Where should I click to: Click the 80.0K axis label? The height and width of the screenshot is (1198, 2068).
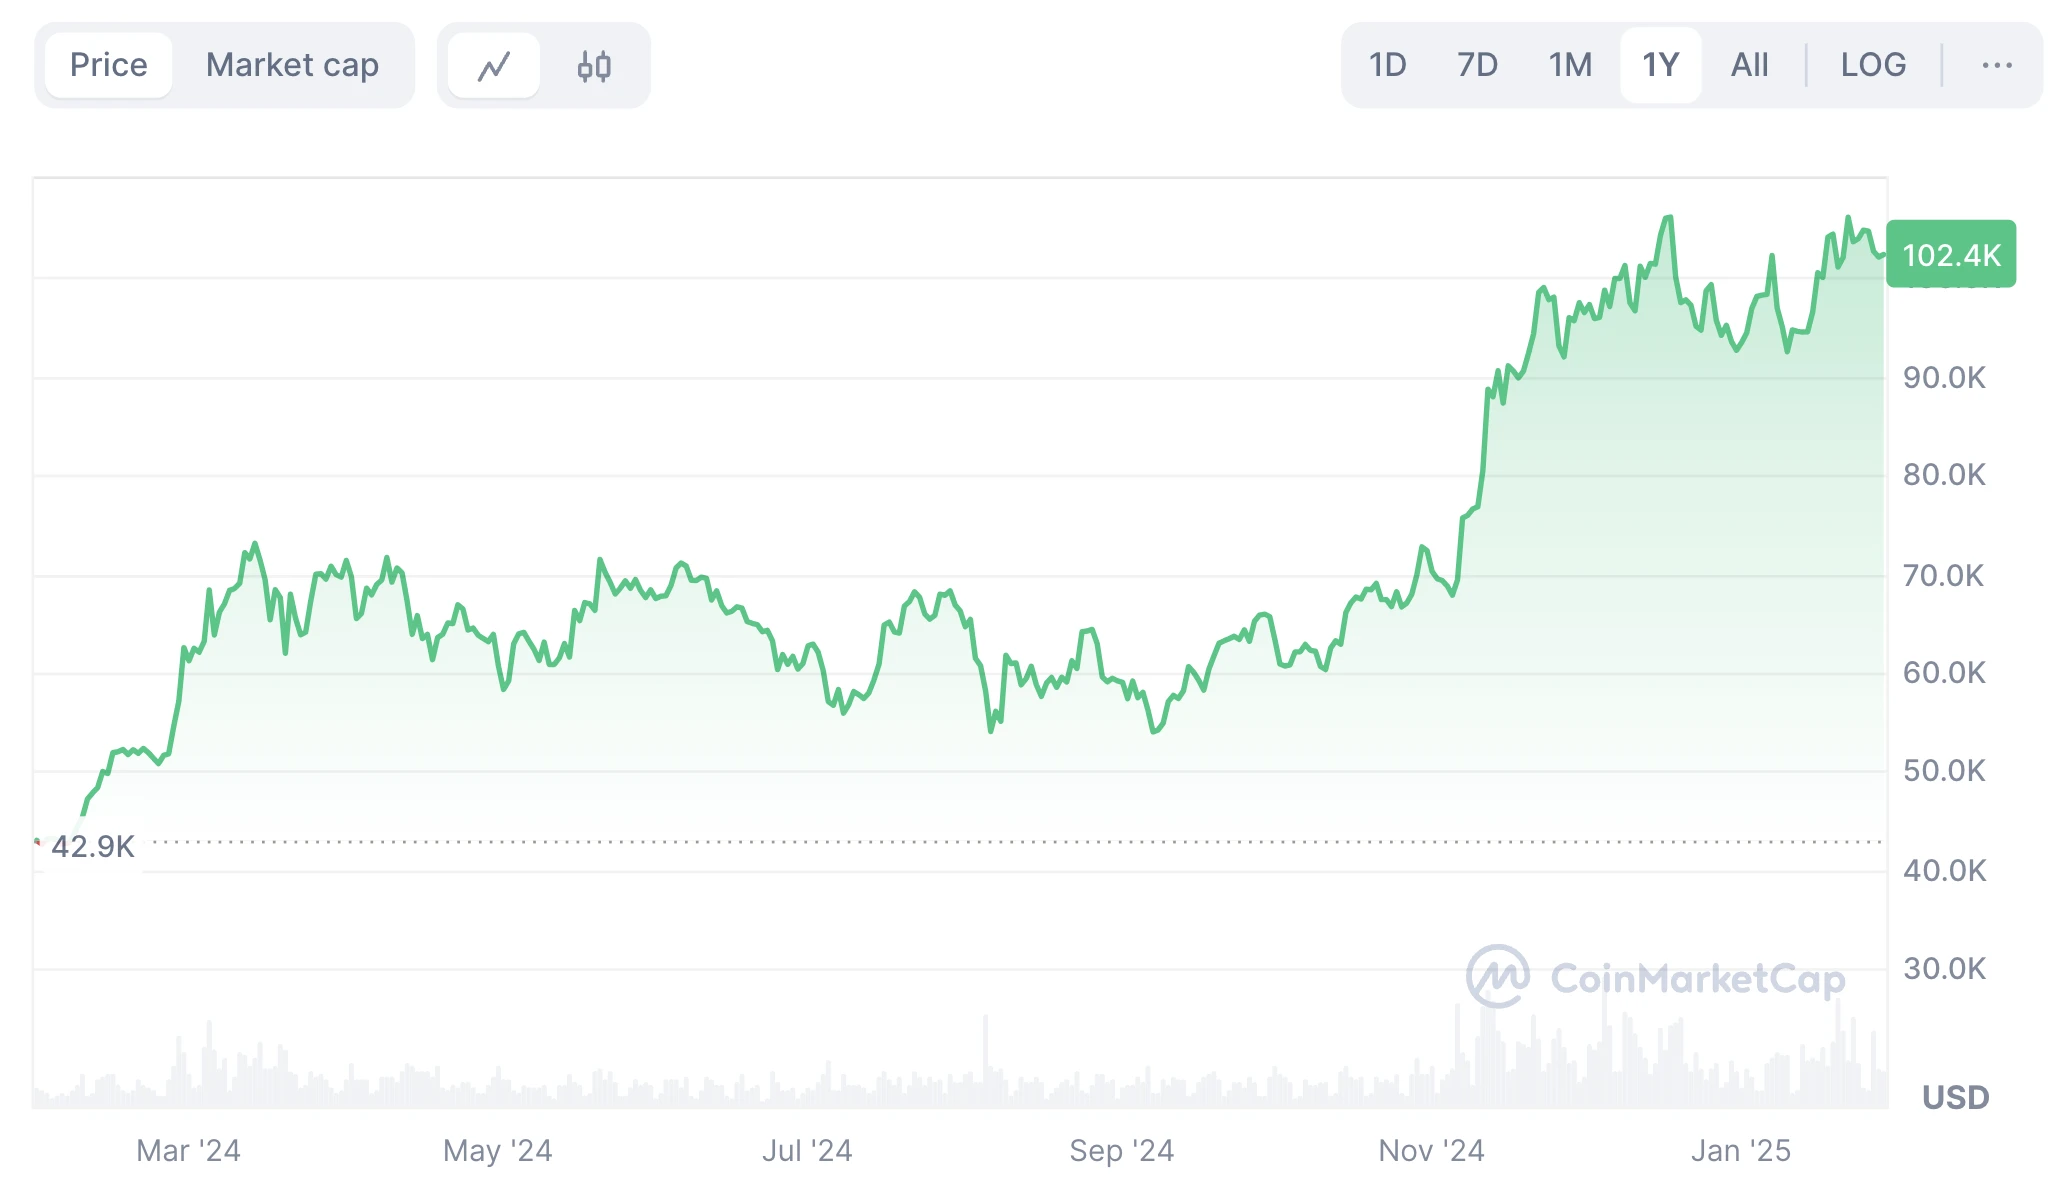click(1944, 475)
